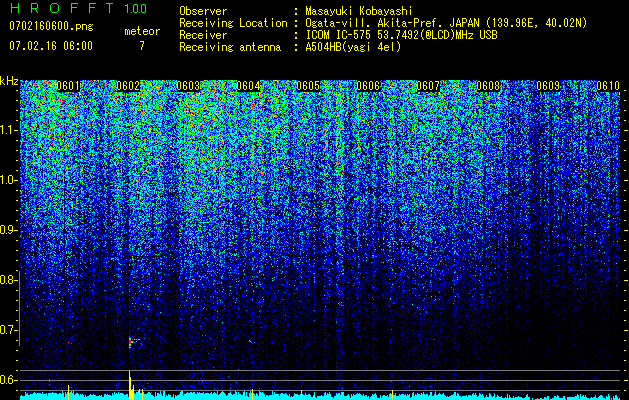Viewport: 629px width, 400px height.
Task: Click the 1.0.0 version number
Action: click(135, 8)
